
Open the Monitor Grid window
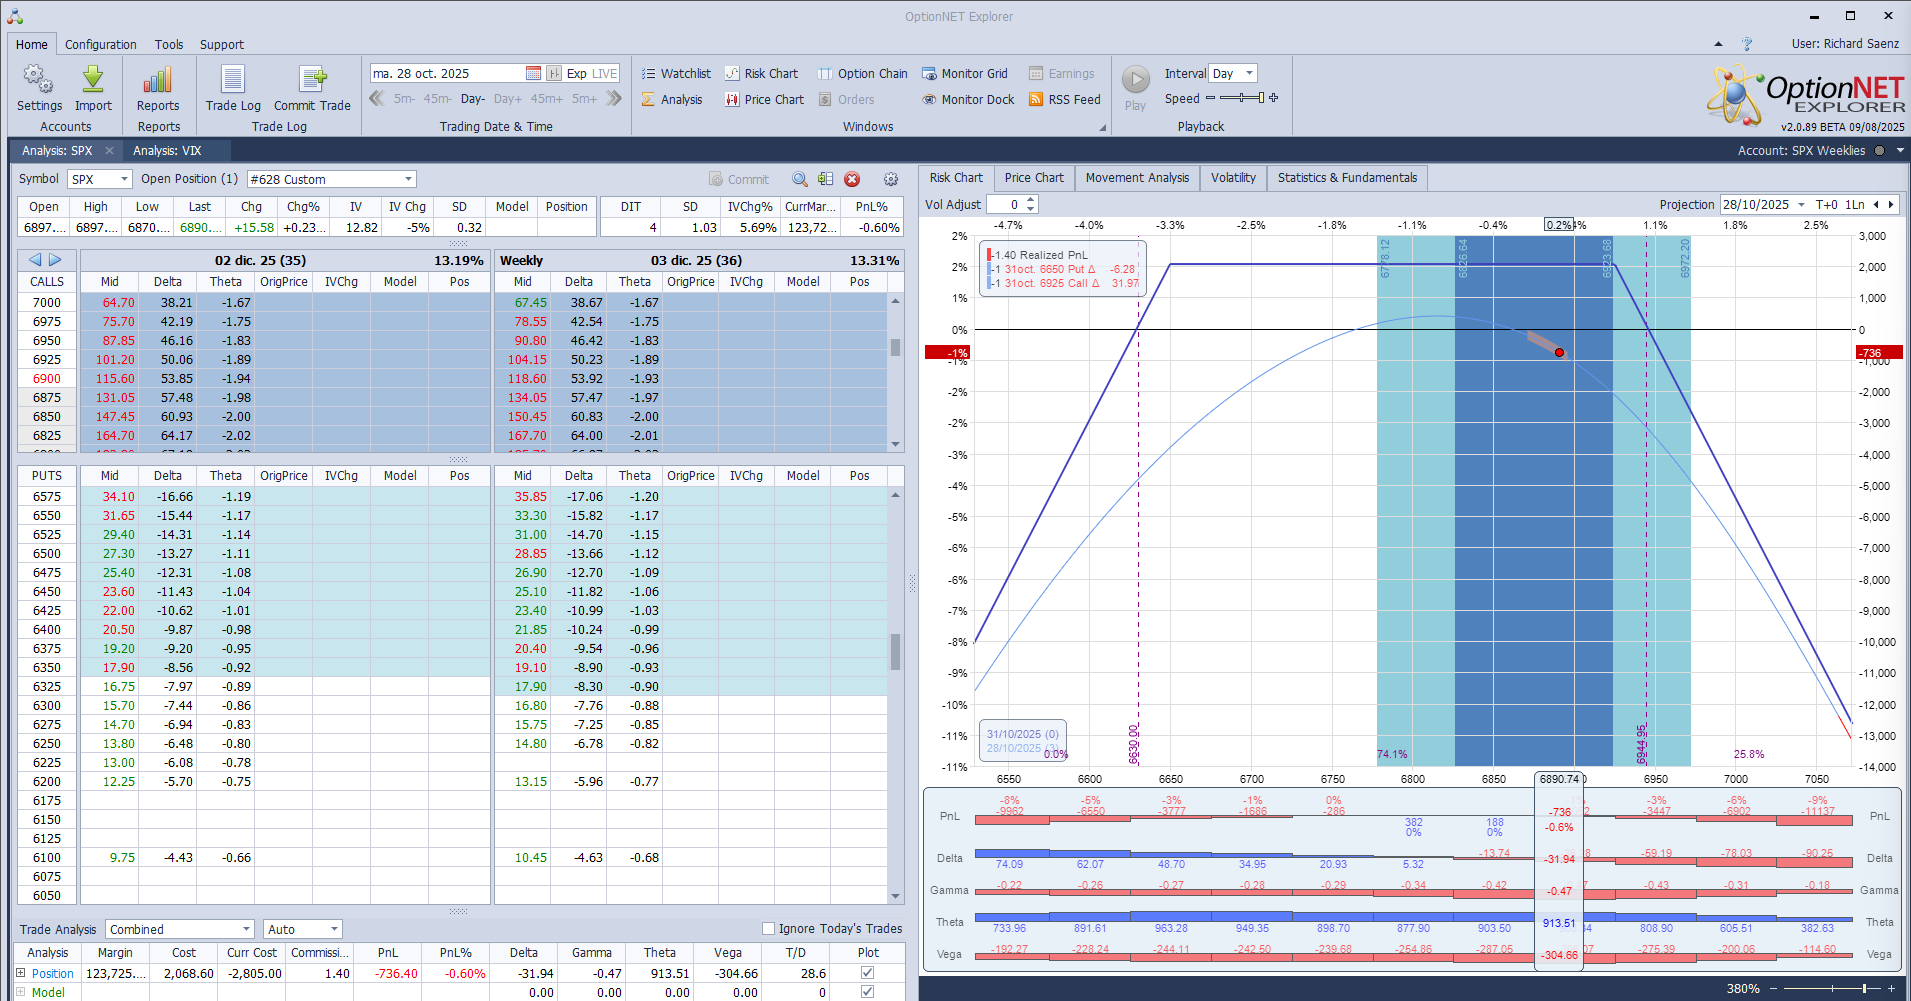(964, 73)
